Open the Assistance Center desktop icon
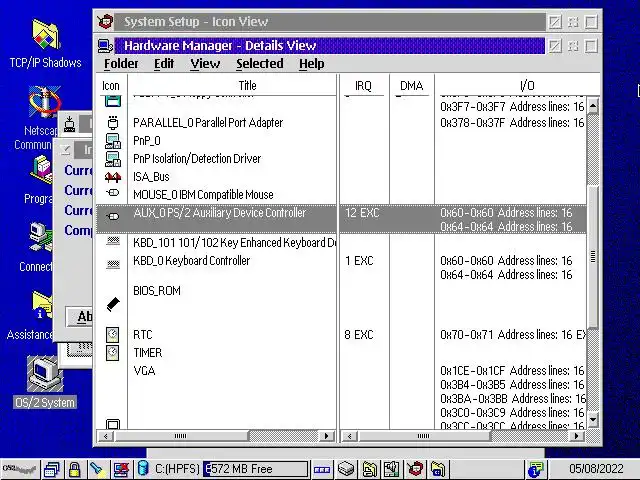640x480 pixels. (x=42, y=305)
